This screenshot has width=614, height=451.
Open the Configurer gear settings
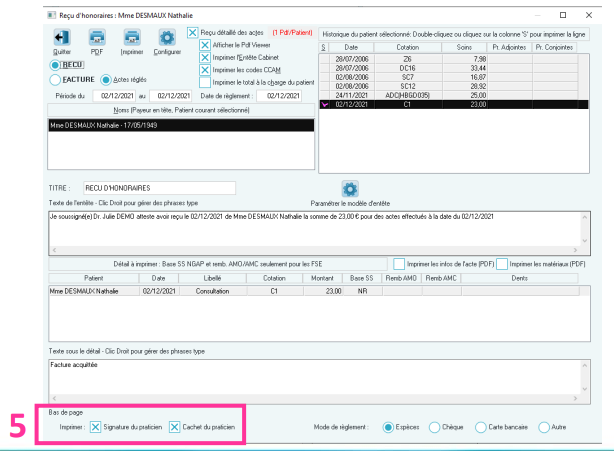[167, 38]
